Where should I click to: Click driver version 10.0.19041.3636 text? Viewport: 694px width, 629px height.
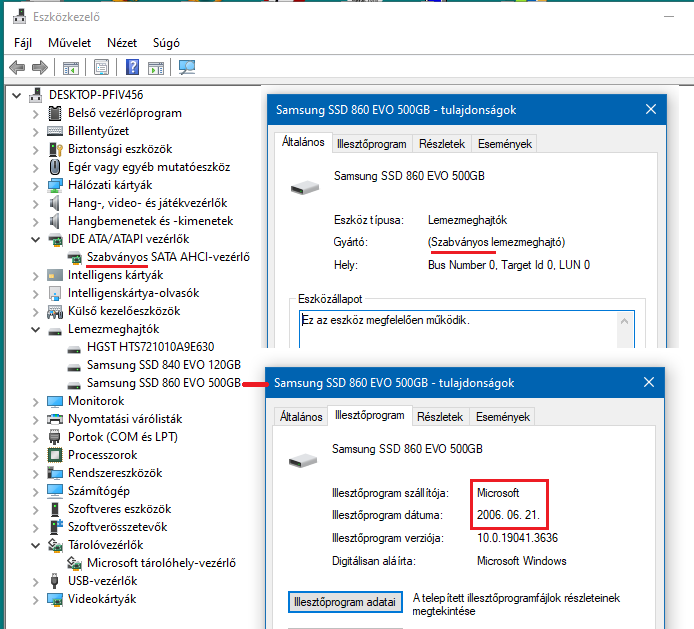(517, 538)
